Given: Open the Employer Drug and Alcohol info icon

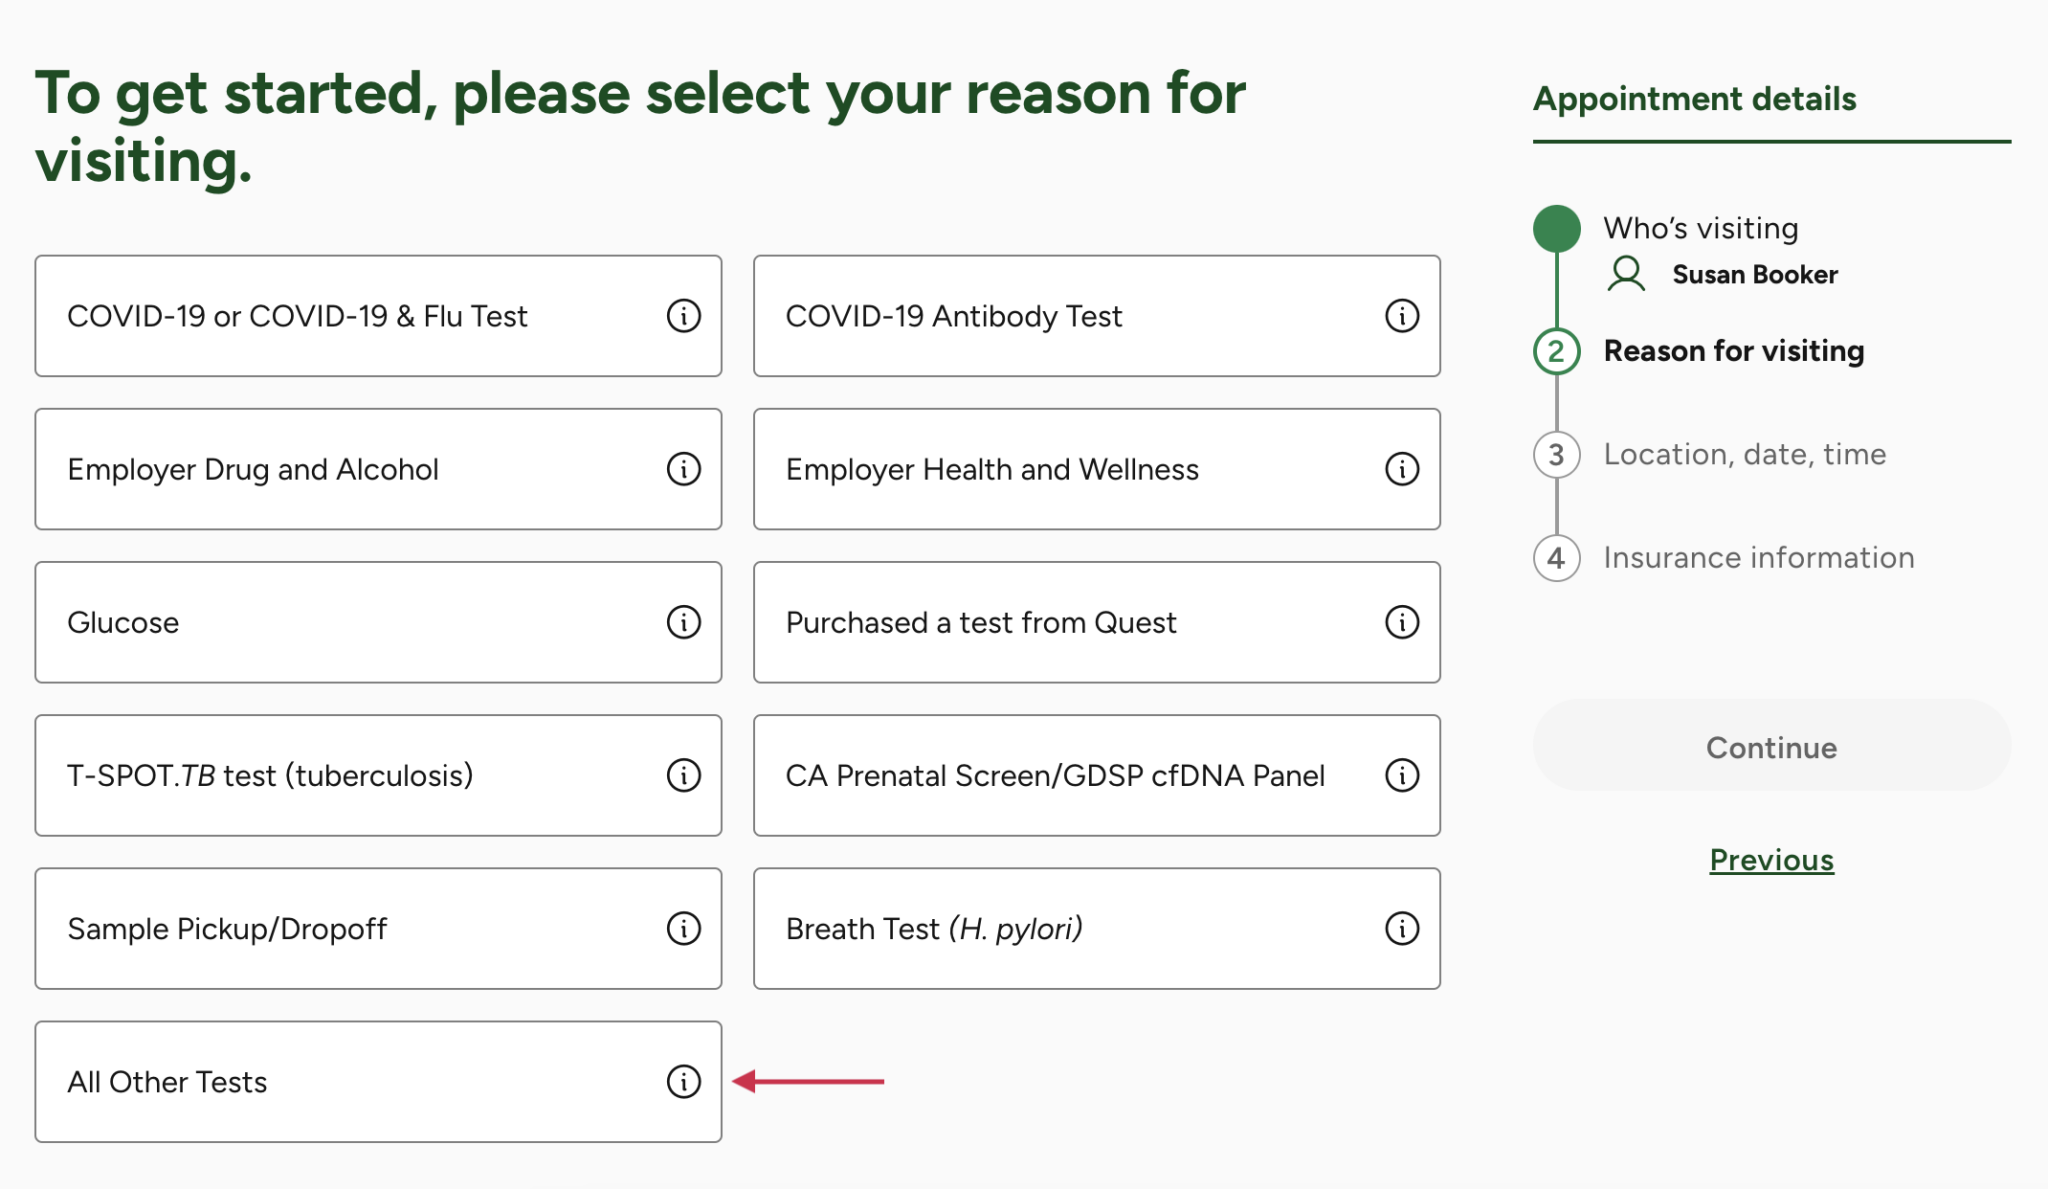Looking at the screenshot, I should (683, 469).
